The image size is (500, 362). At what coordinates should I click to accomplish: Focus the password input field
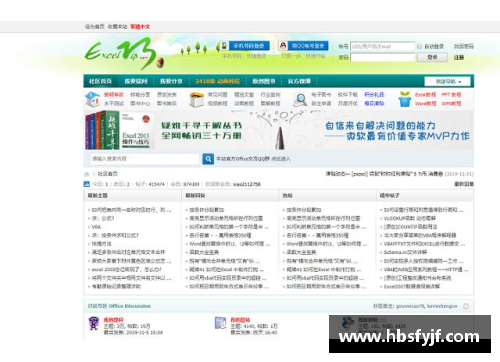[382, 57]
